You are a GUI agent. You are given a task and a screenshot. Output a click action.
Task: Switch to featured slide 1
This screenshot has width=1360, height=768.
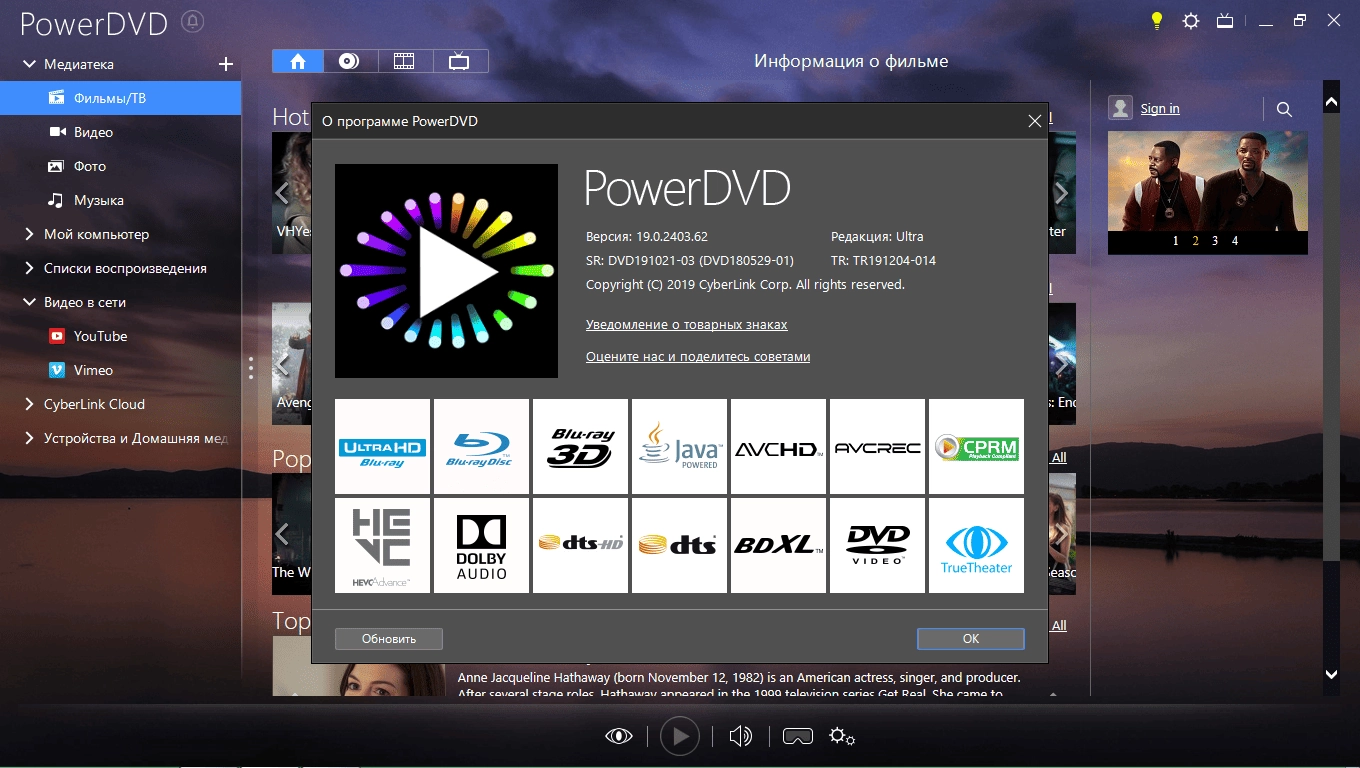tap(1175, 241)
